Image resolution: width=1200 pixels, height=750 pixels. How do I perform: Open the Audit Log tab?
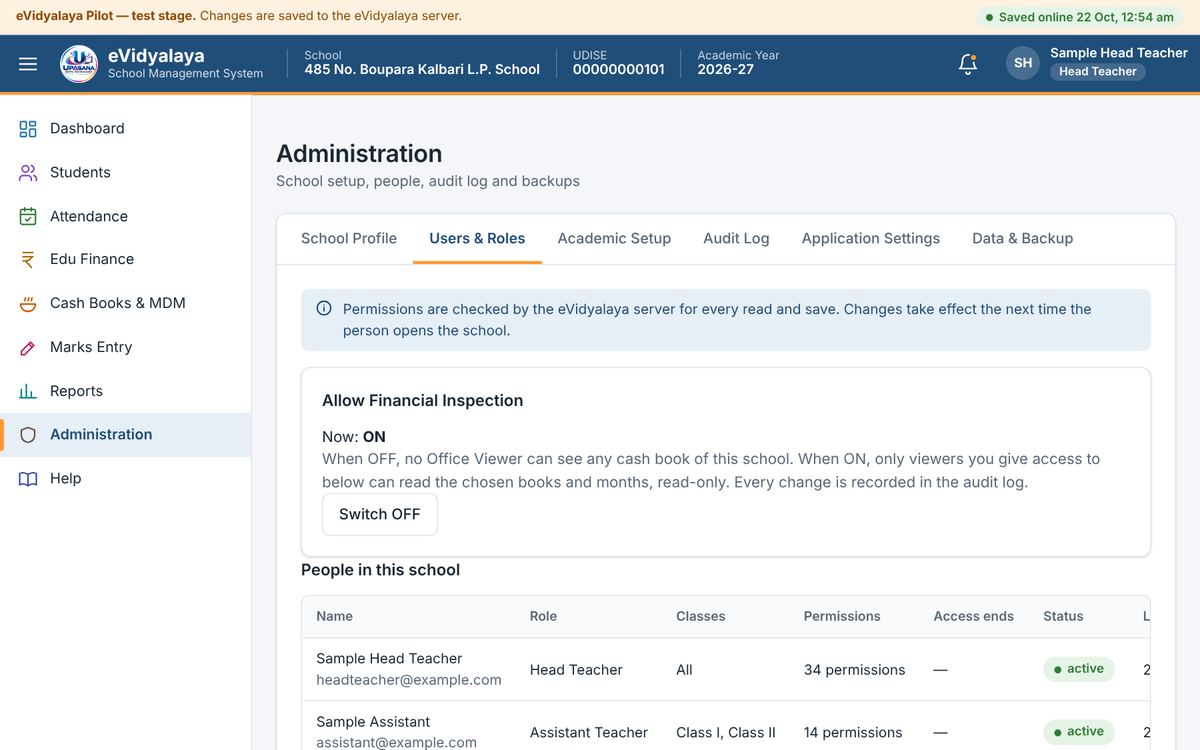736,238
